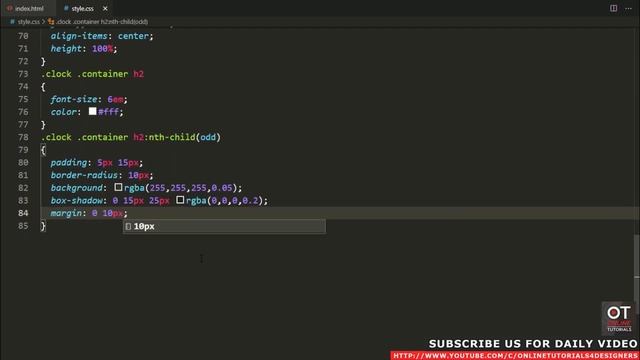640x360 pixels.
Task: Click line number 78 in the gutter
Action: [x=23, y=137]
